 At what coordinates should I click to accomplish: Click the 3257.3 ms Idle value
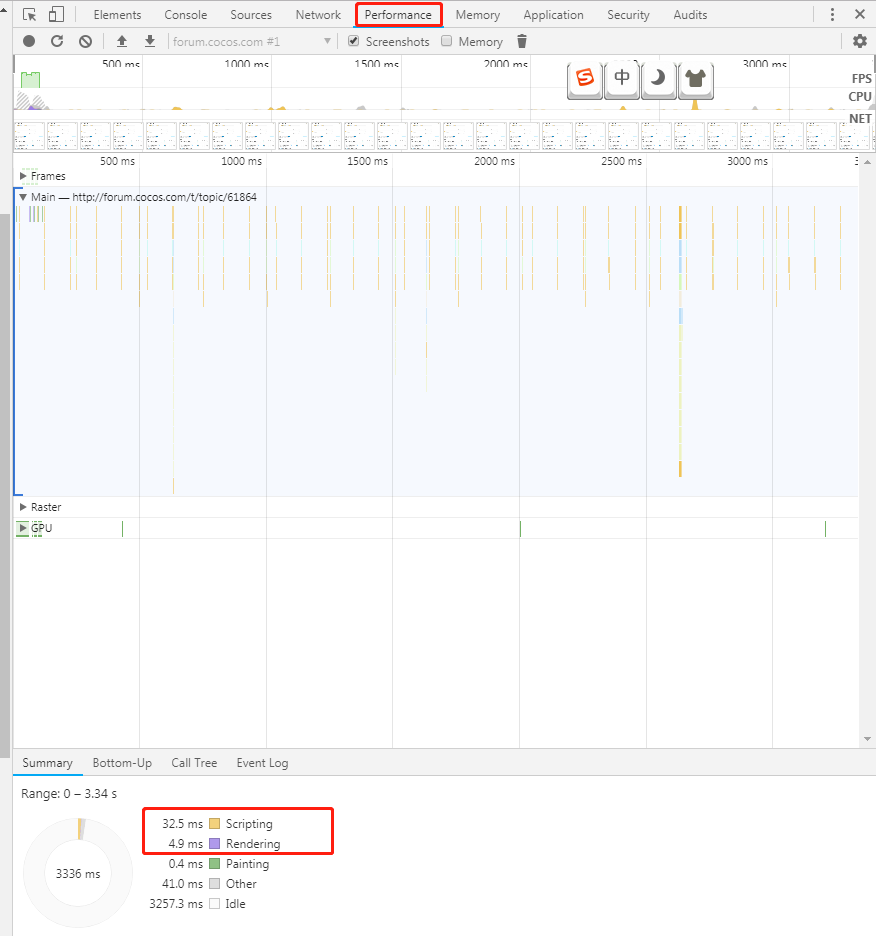click(176, 904)
